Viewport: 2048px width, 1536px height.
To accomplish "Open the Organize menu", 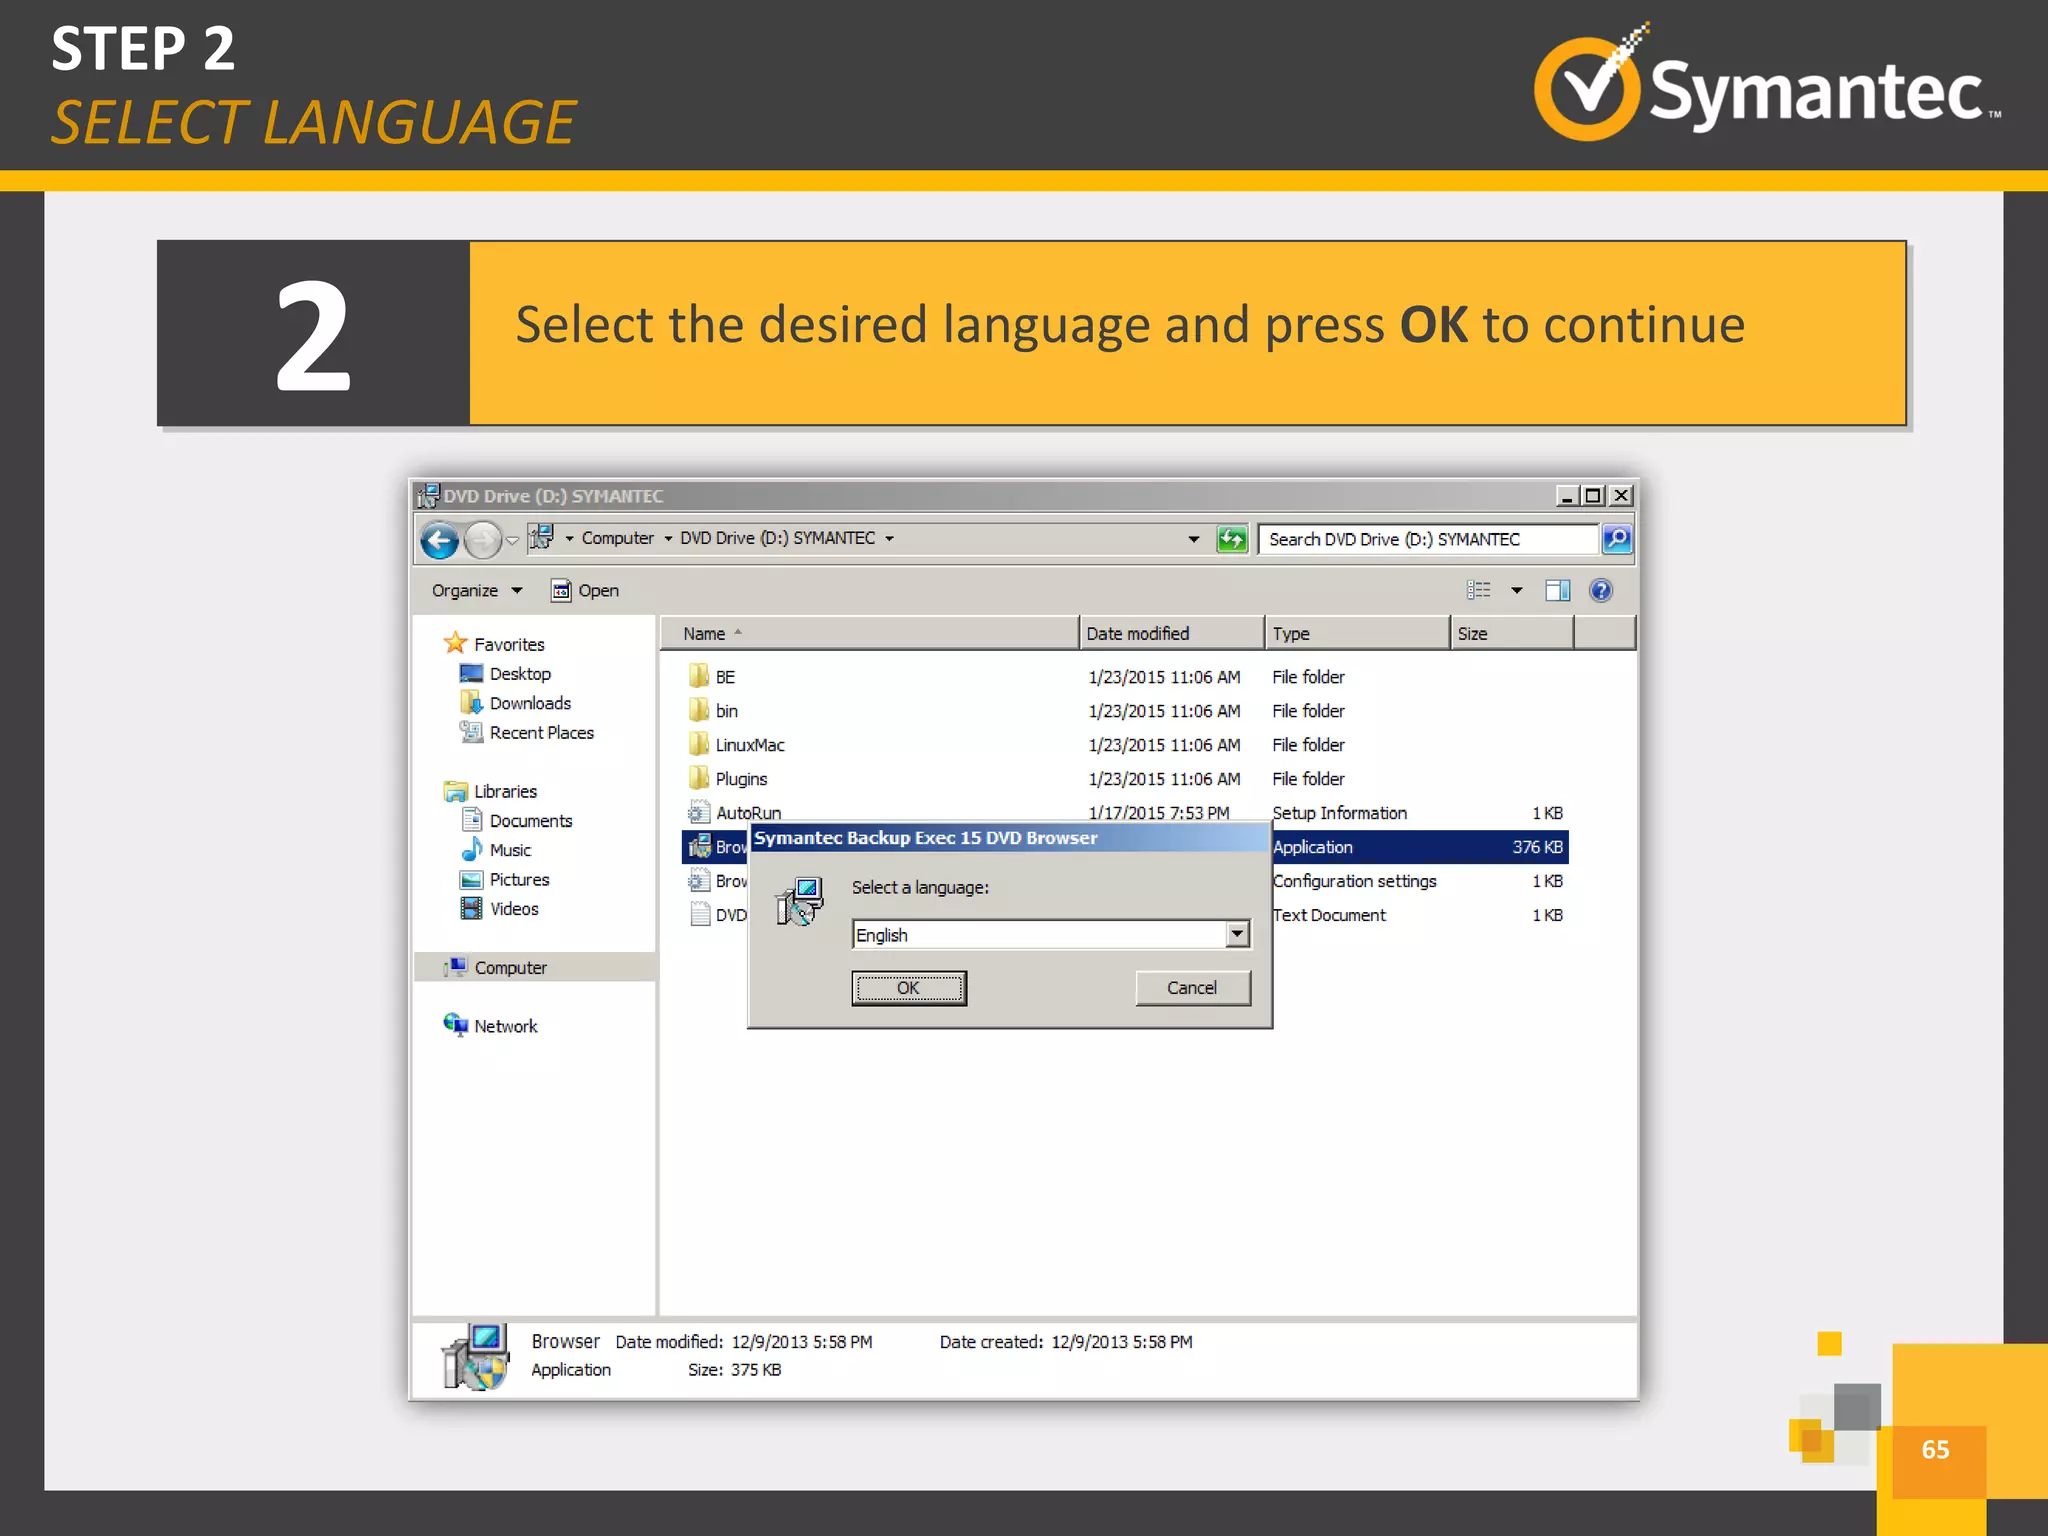I will click(476, 590).
